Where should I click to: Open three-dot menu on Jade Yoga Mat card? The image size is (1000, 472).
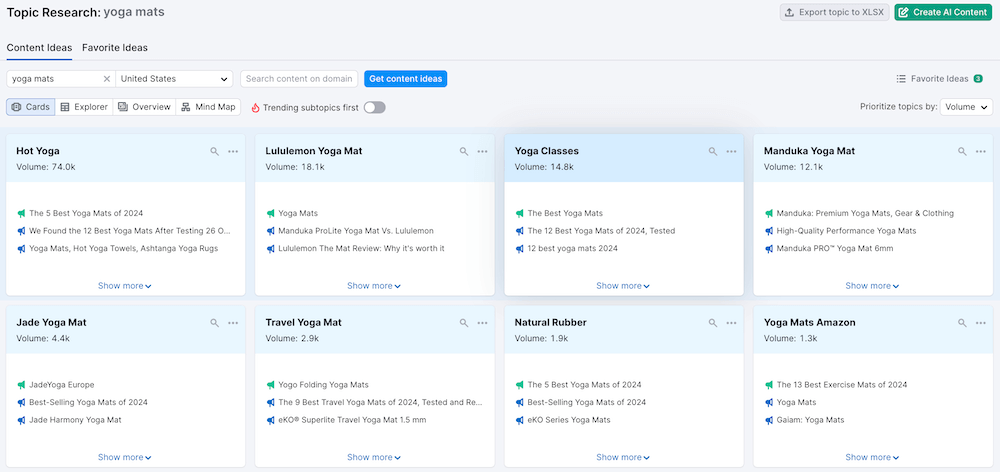click(x=233, y=323)
